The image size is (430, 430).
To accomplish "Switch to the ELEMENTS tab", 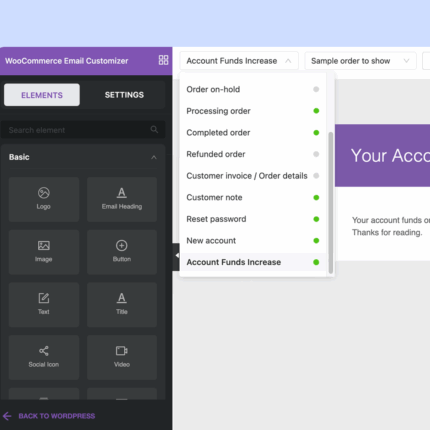I will 42,95.
